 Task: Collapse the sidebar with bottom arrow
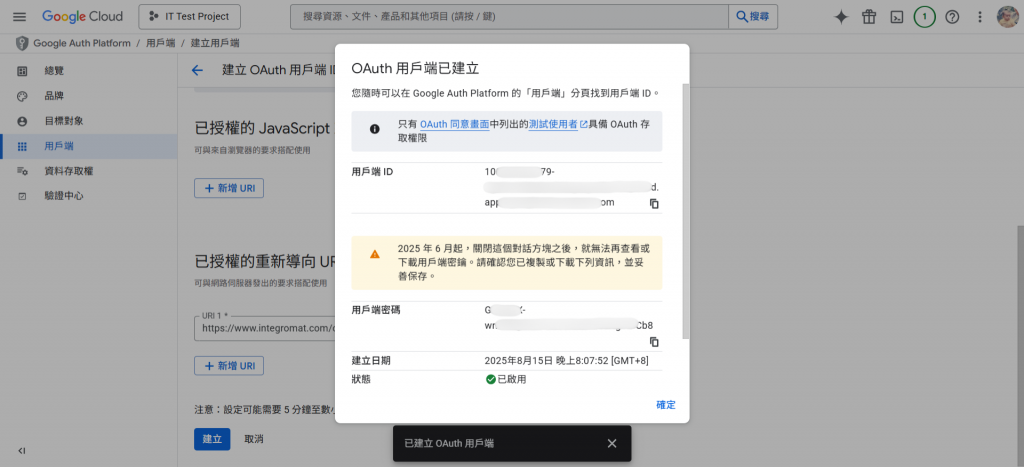tap(22, 451)
